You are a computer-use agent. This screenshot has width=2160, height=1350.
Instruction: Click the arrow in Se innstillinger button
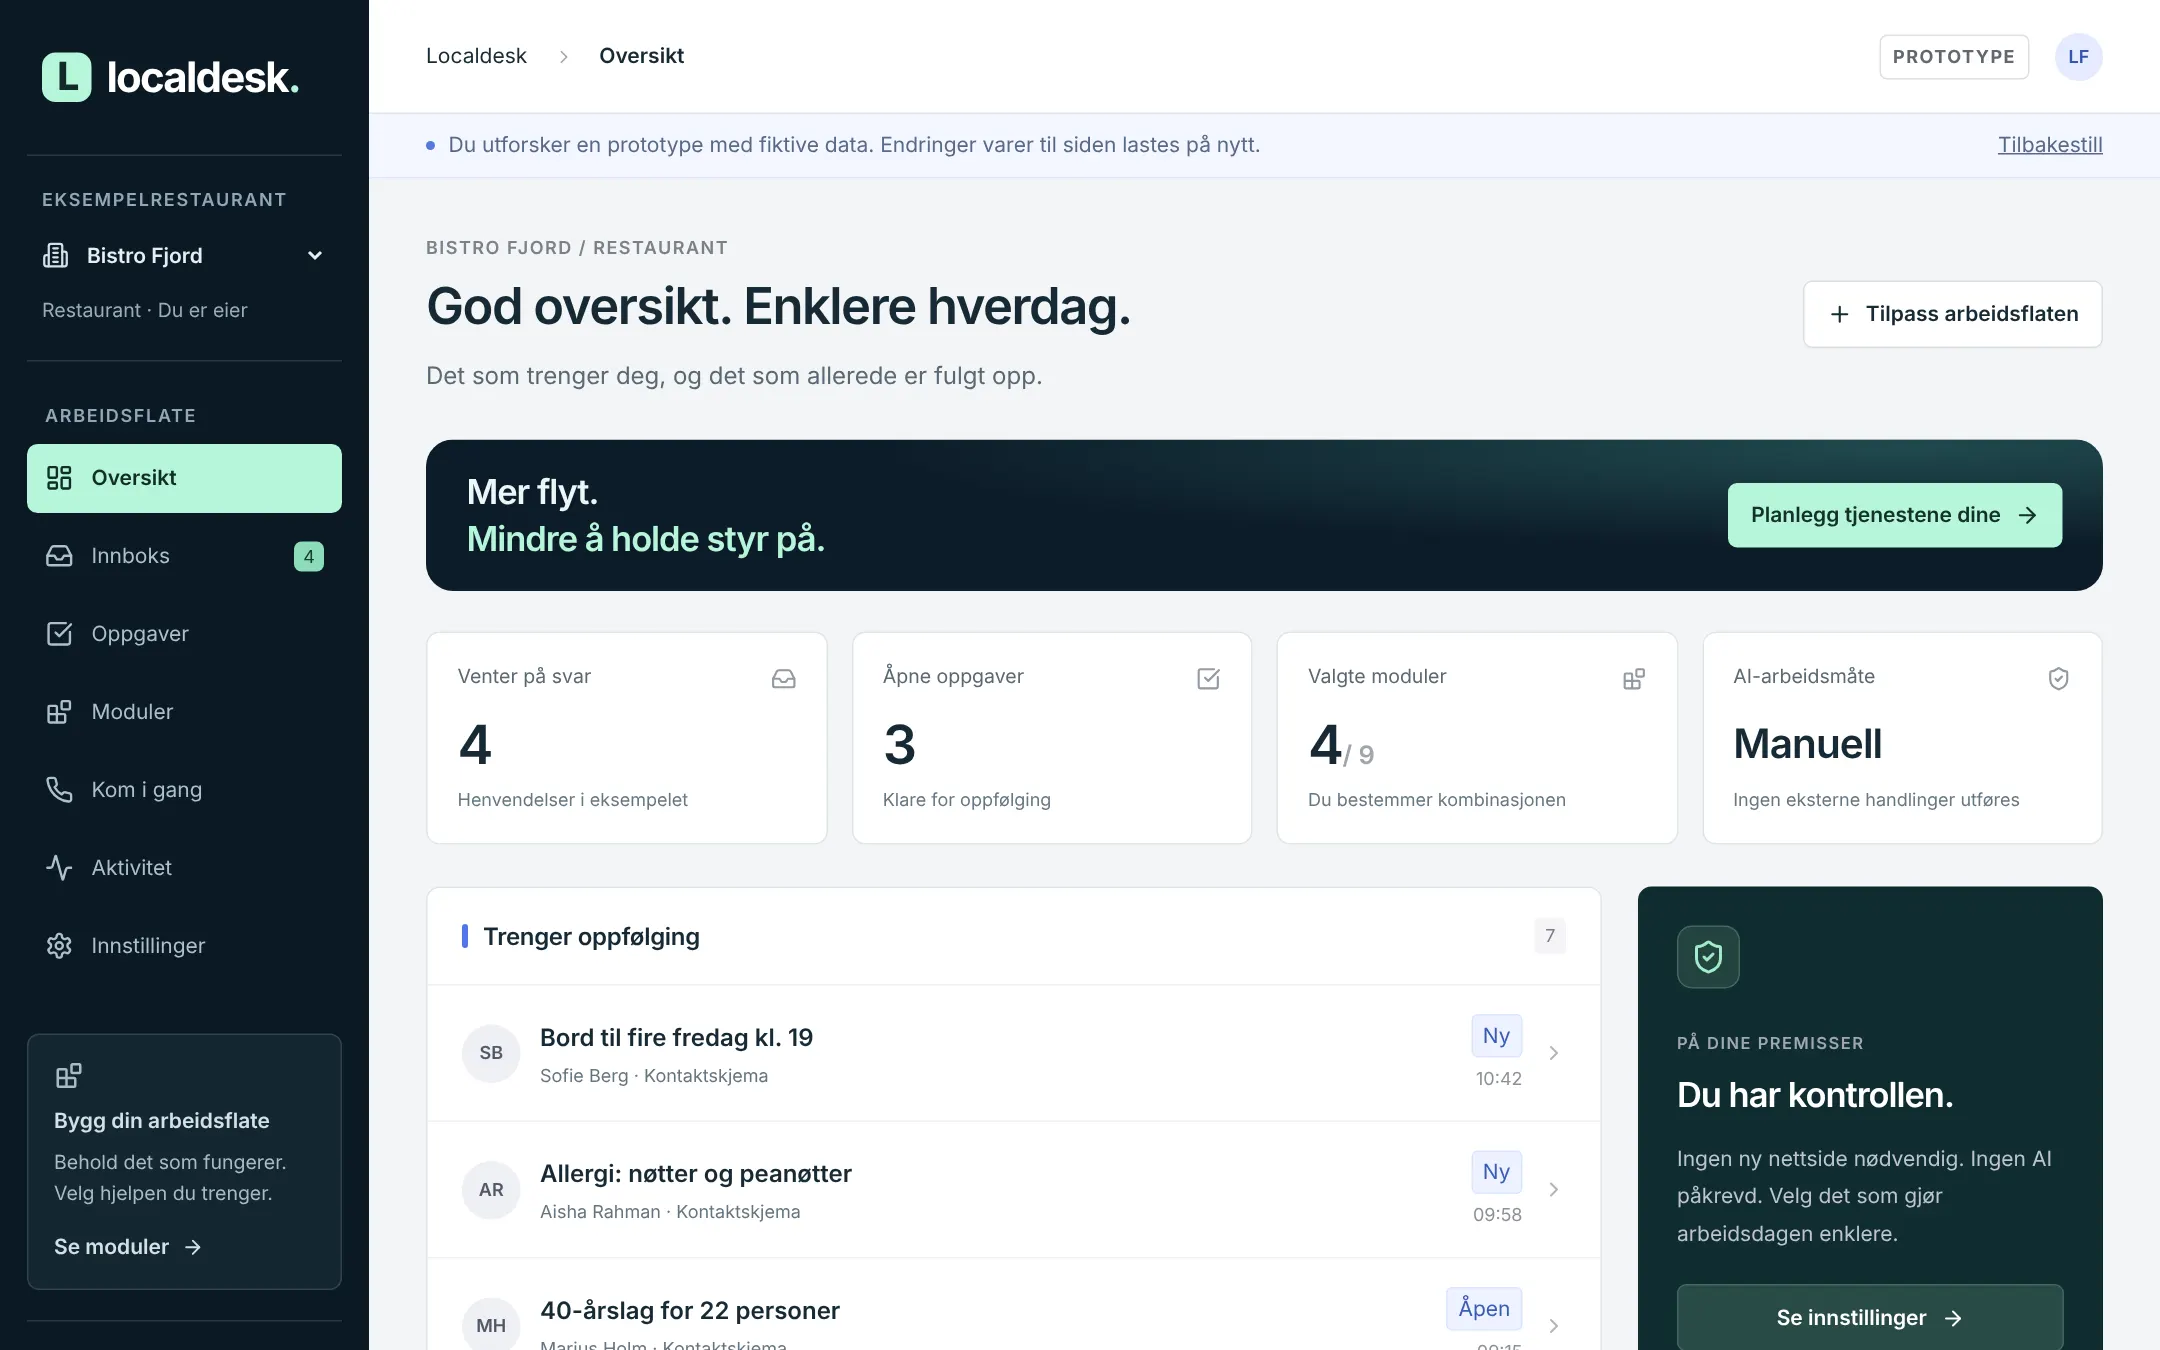(x=1953, y=1319)
